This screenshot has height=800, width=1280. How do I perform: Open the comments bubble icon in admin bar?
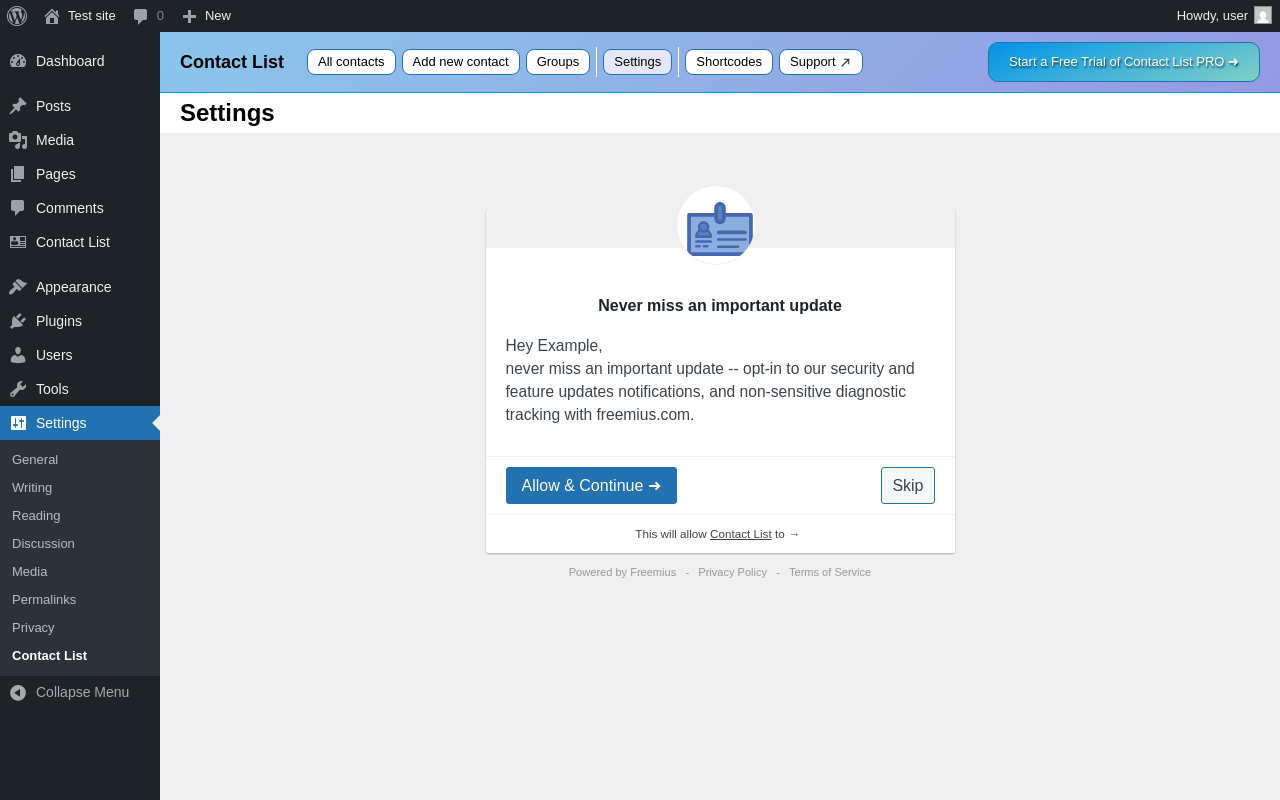coord(141,16)
